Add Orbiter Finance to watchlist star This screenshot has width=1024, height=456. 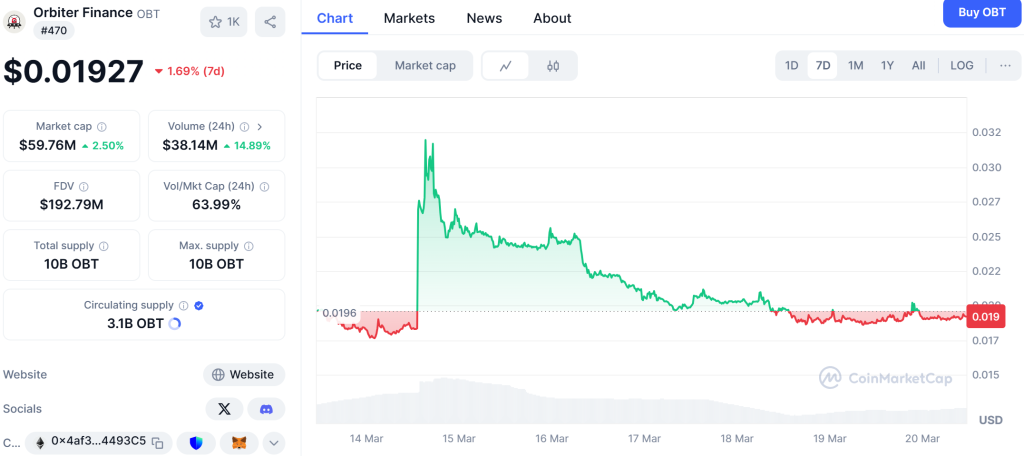coord(223,21)
